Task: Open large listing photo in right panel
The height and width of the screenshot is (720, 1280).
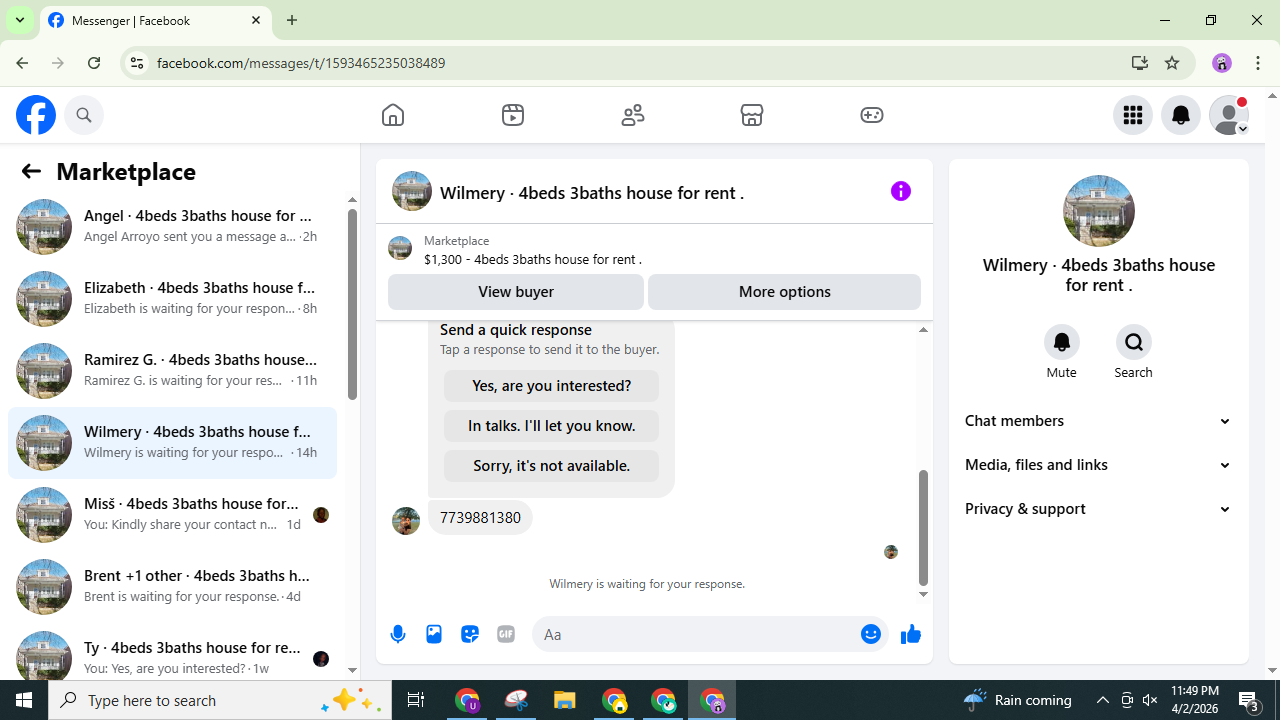Action: 1099,211
